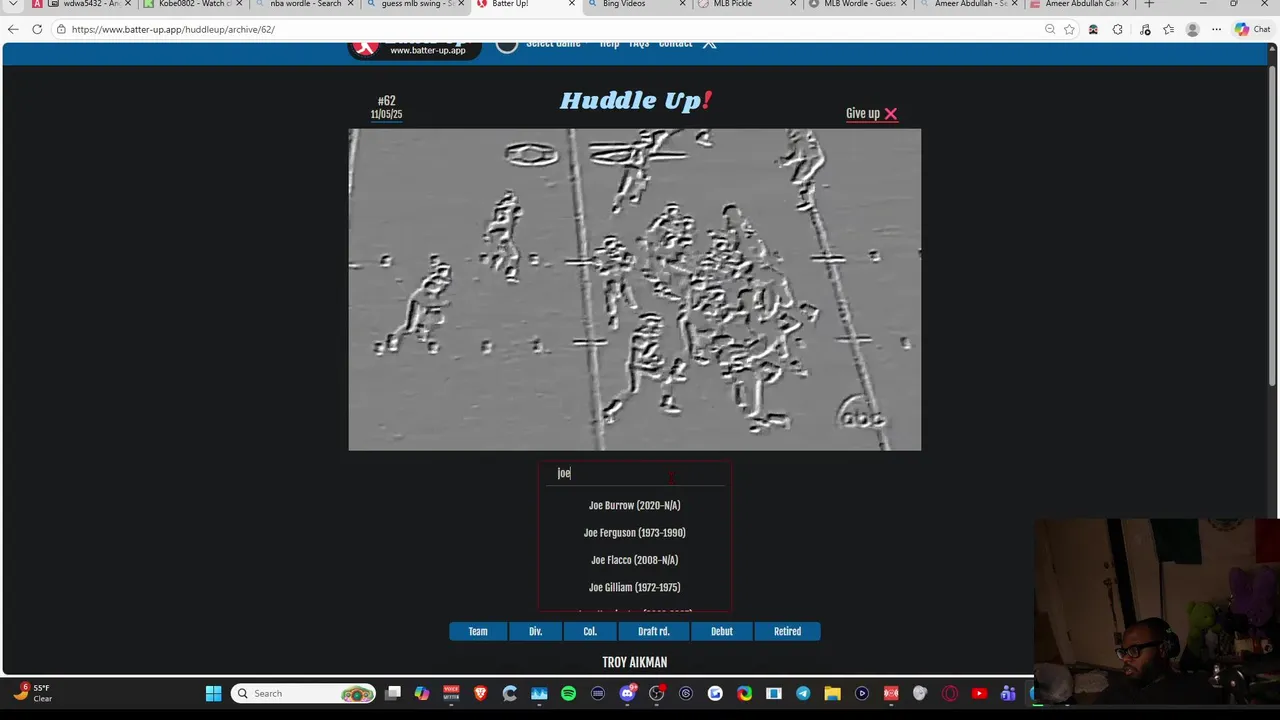Click the Debut hint button

722,631
